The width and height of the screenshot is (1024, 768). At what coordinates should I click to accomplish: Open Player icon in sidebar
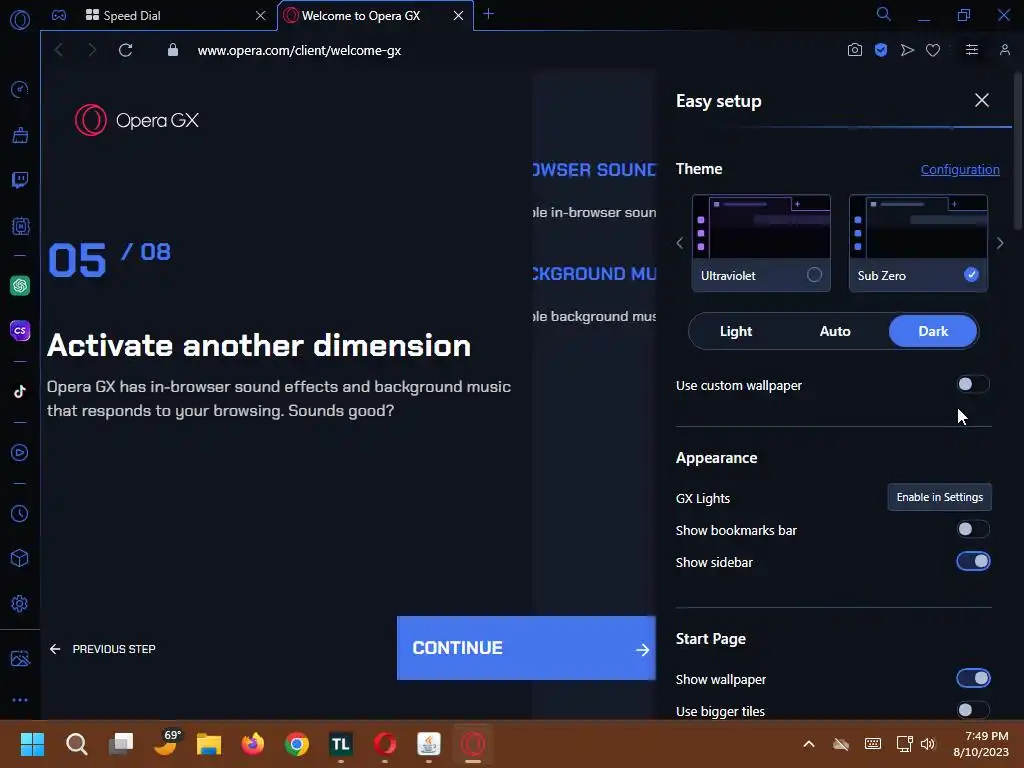coord(20,453)
